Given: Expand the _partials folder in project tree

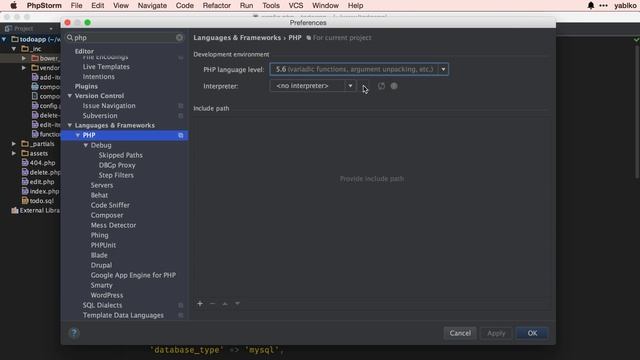Looking at the screenshot, I should tap(14, 144).
